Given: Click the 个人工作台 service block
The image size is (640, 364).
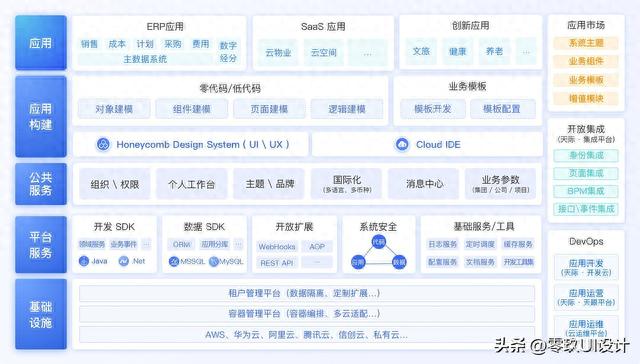Looking at the screenshot, I should tap(191, 184).
